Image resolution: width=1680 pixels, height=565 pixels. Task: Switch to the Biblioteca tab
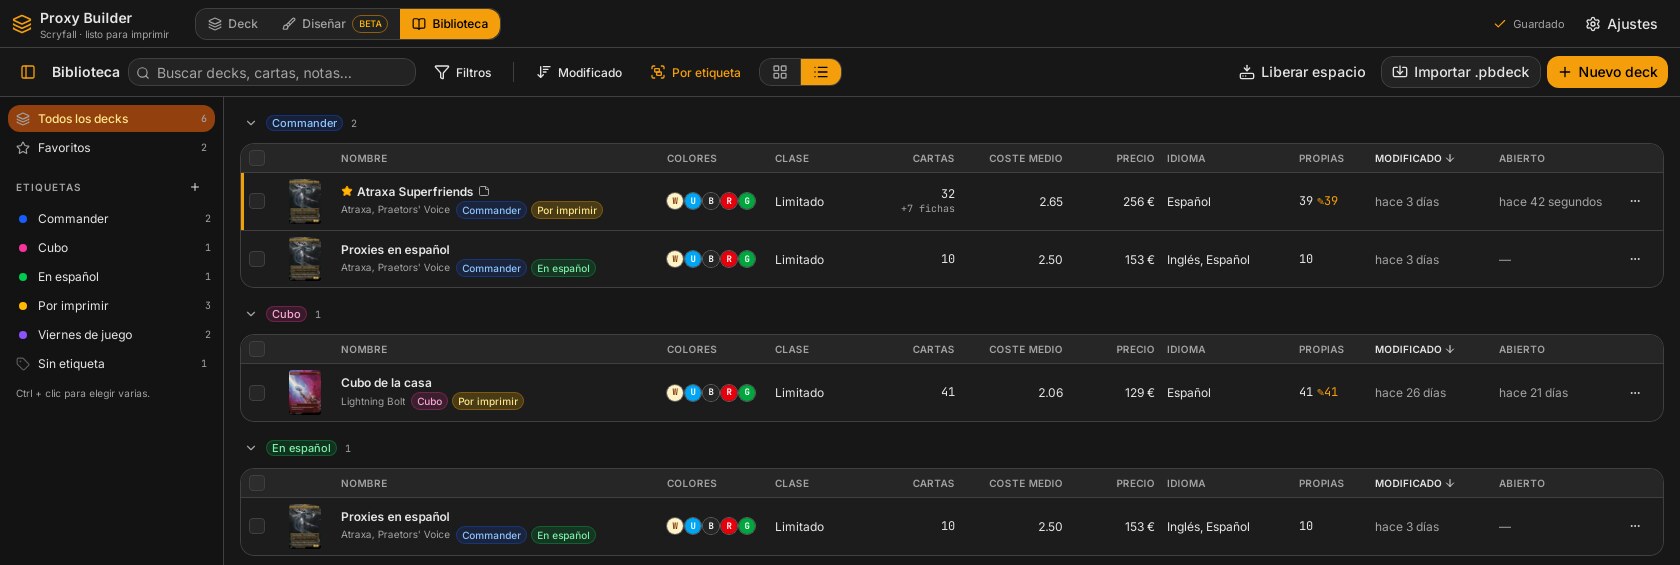(x=450, y=24)
